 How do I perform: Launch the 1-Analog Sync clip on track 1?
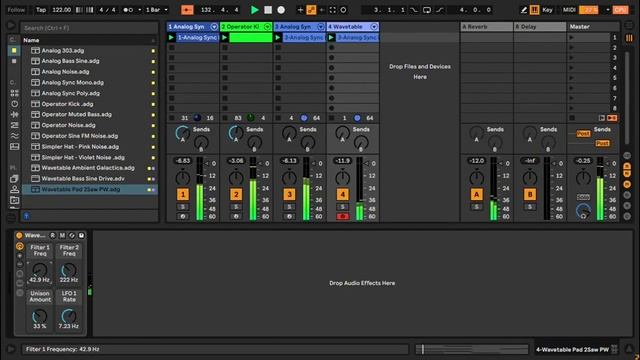(x=171, y=38)
